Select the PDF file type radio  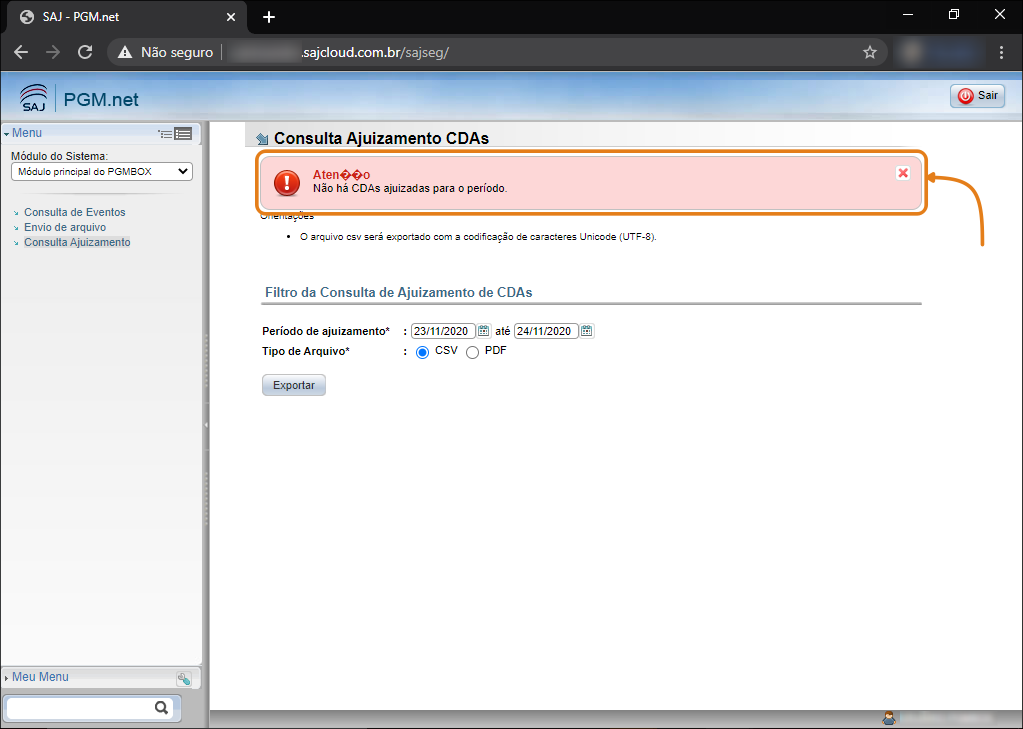click(472, 352)
